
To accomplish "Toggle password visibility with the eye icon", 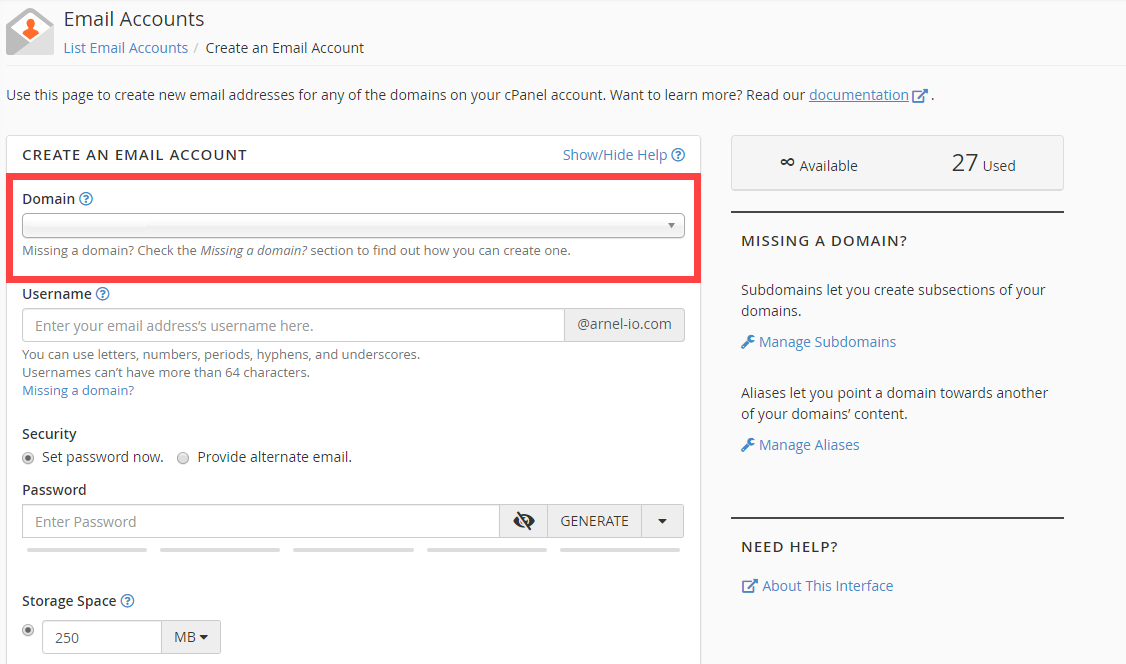I will pyautogui.click(x=523, y=521).
